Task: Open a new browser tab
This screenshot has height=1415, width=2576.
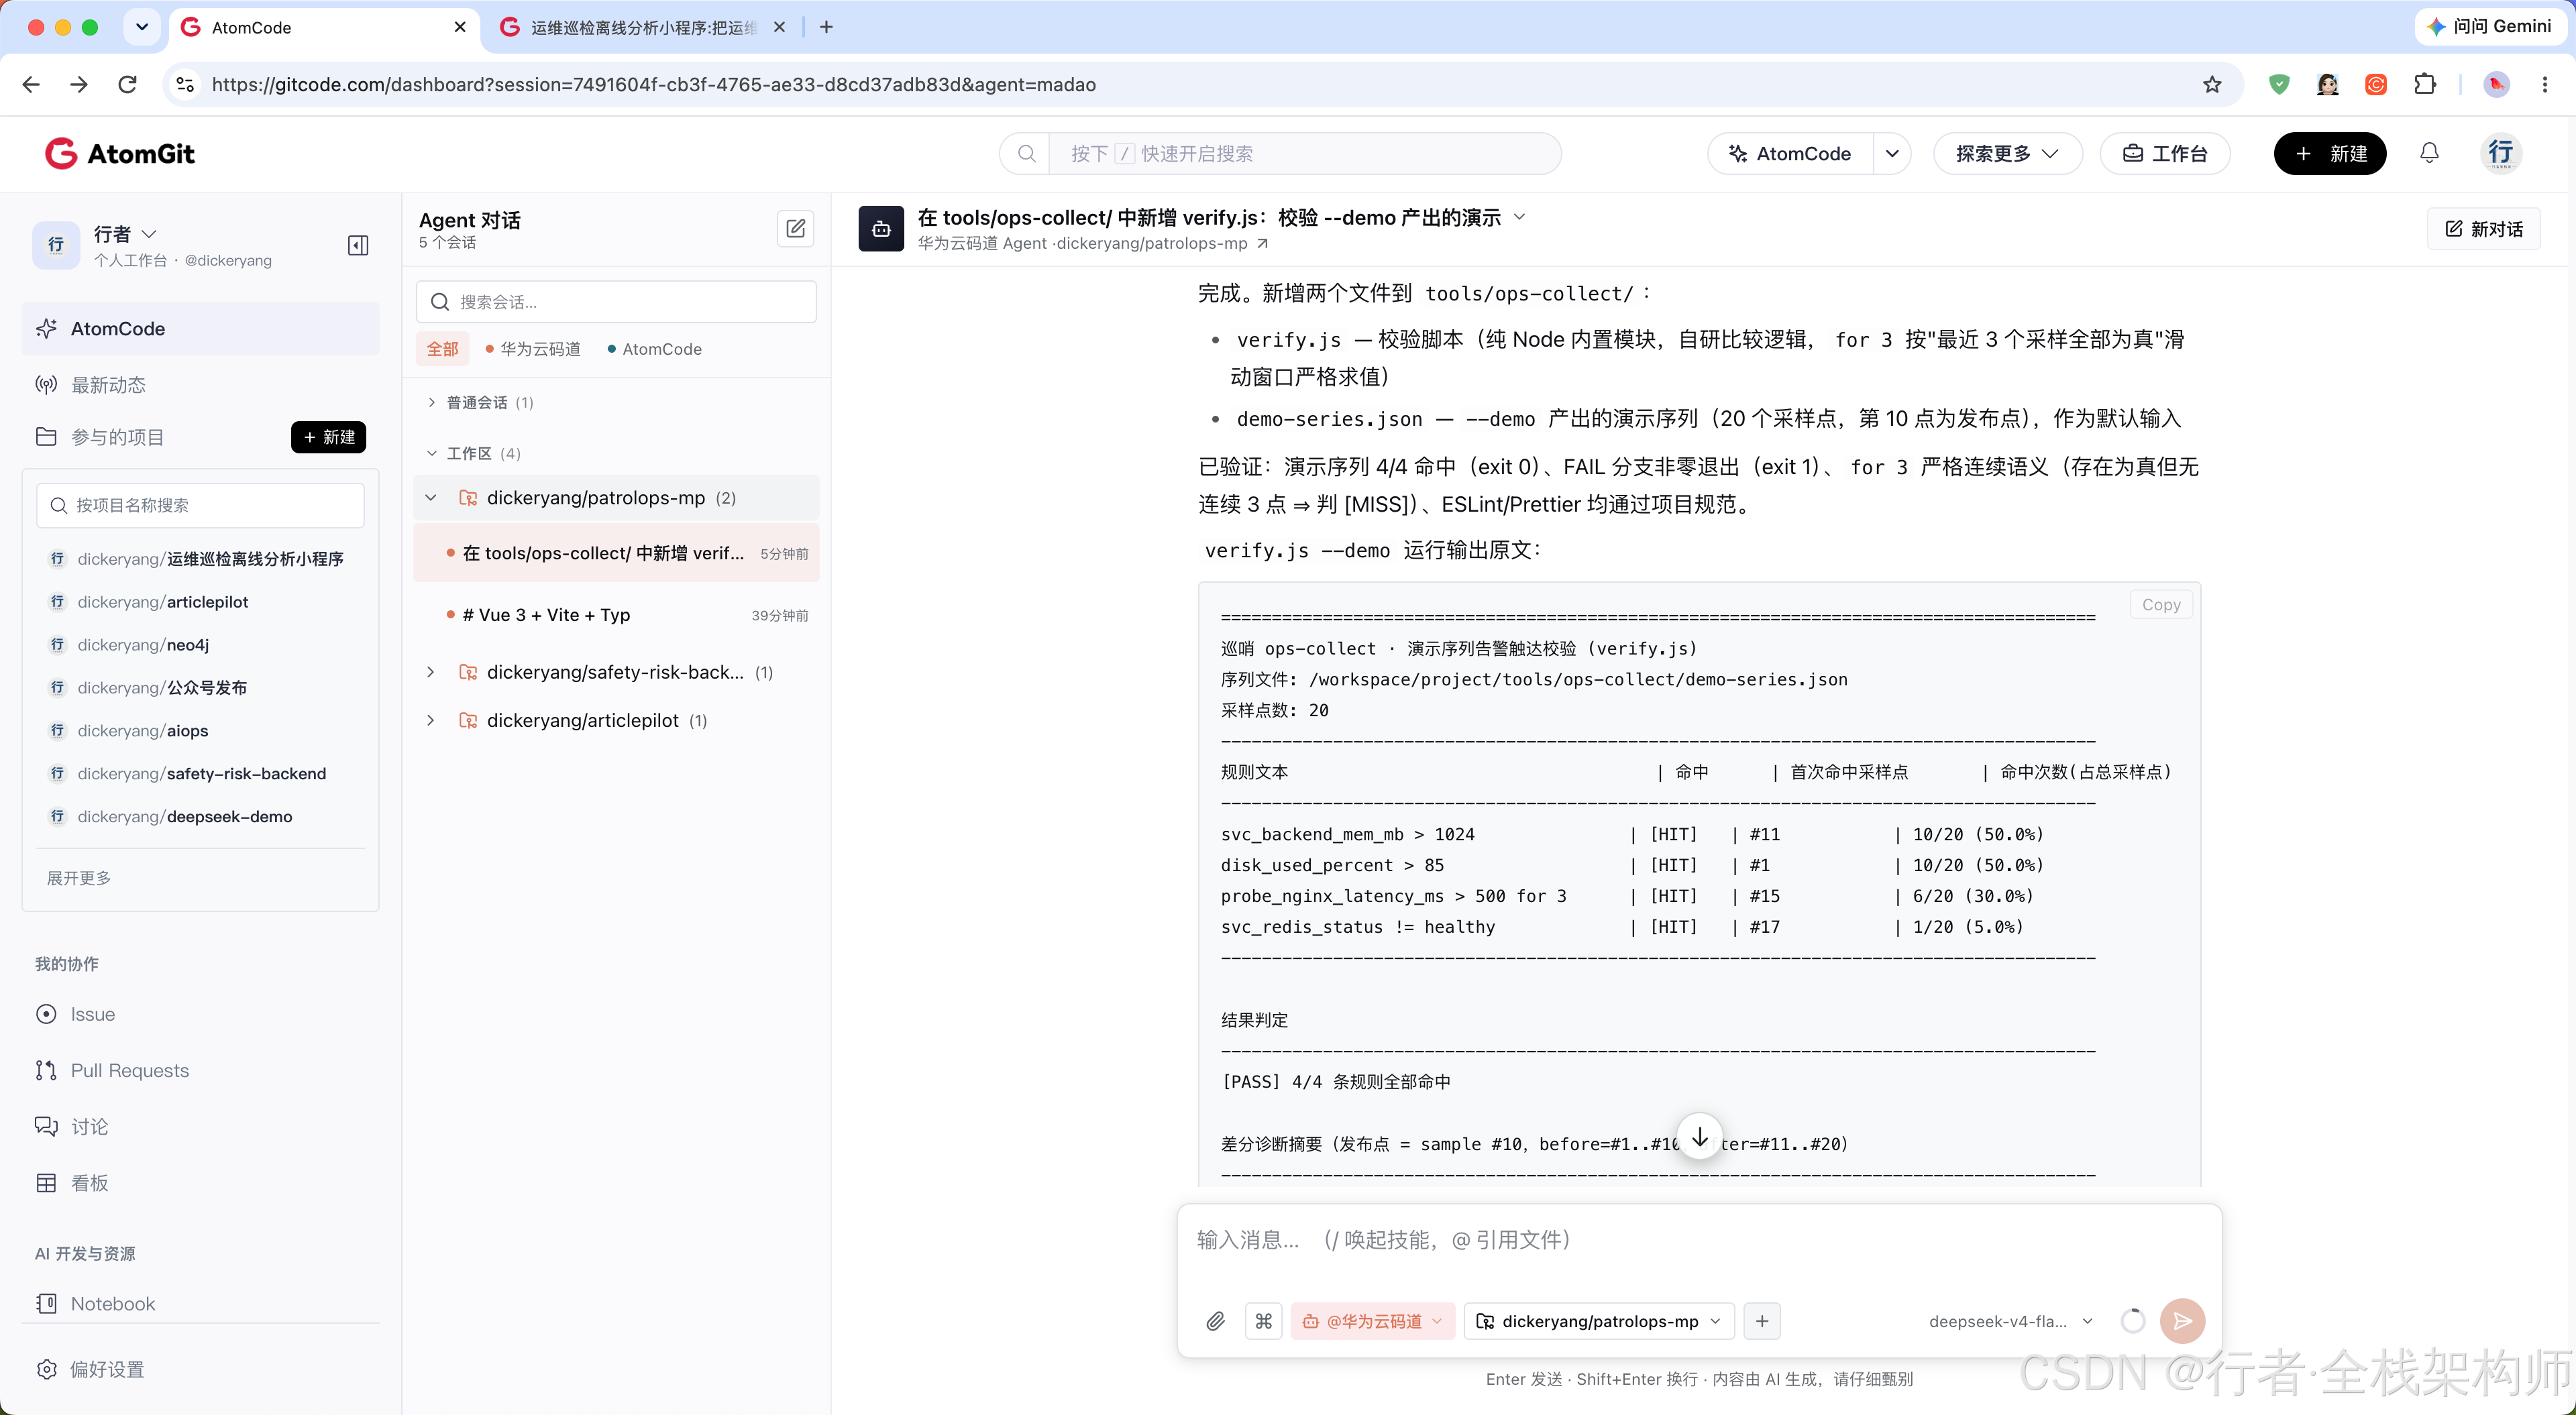Action: point(826,28)
